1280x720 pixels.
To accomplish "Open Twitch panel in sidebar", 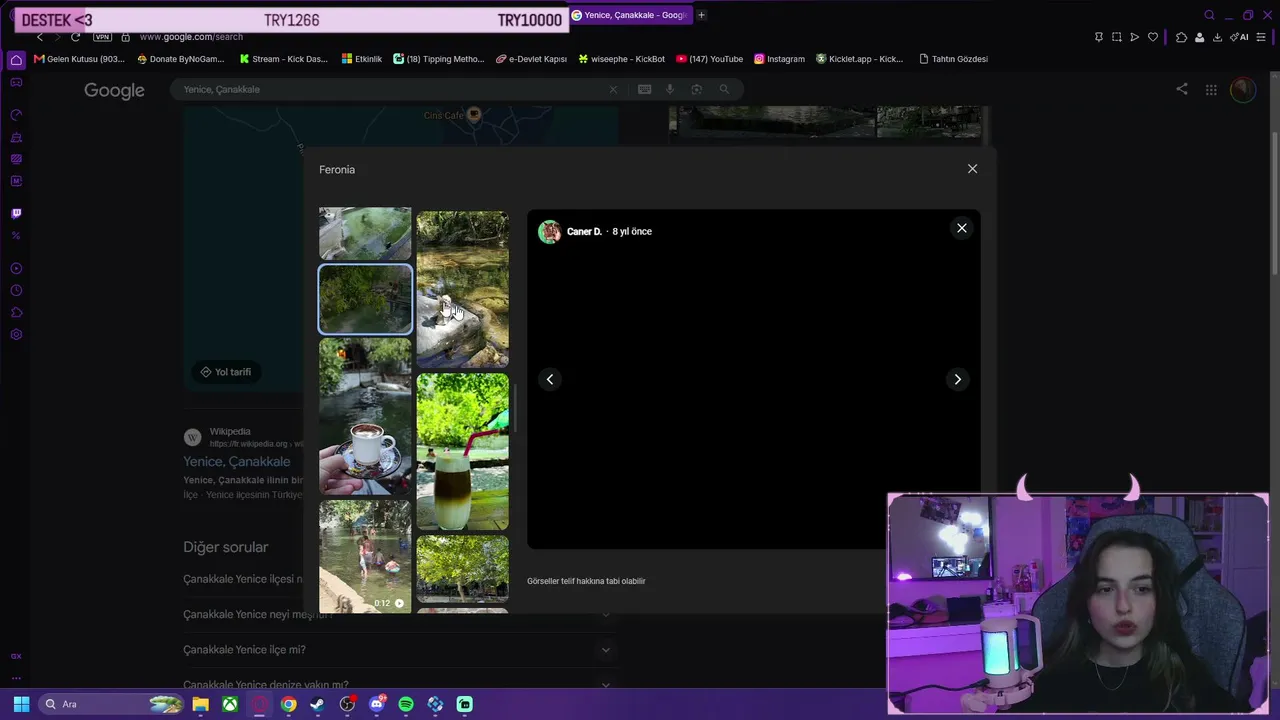I will (x=16, y=213).
